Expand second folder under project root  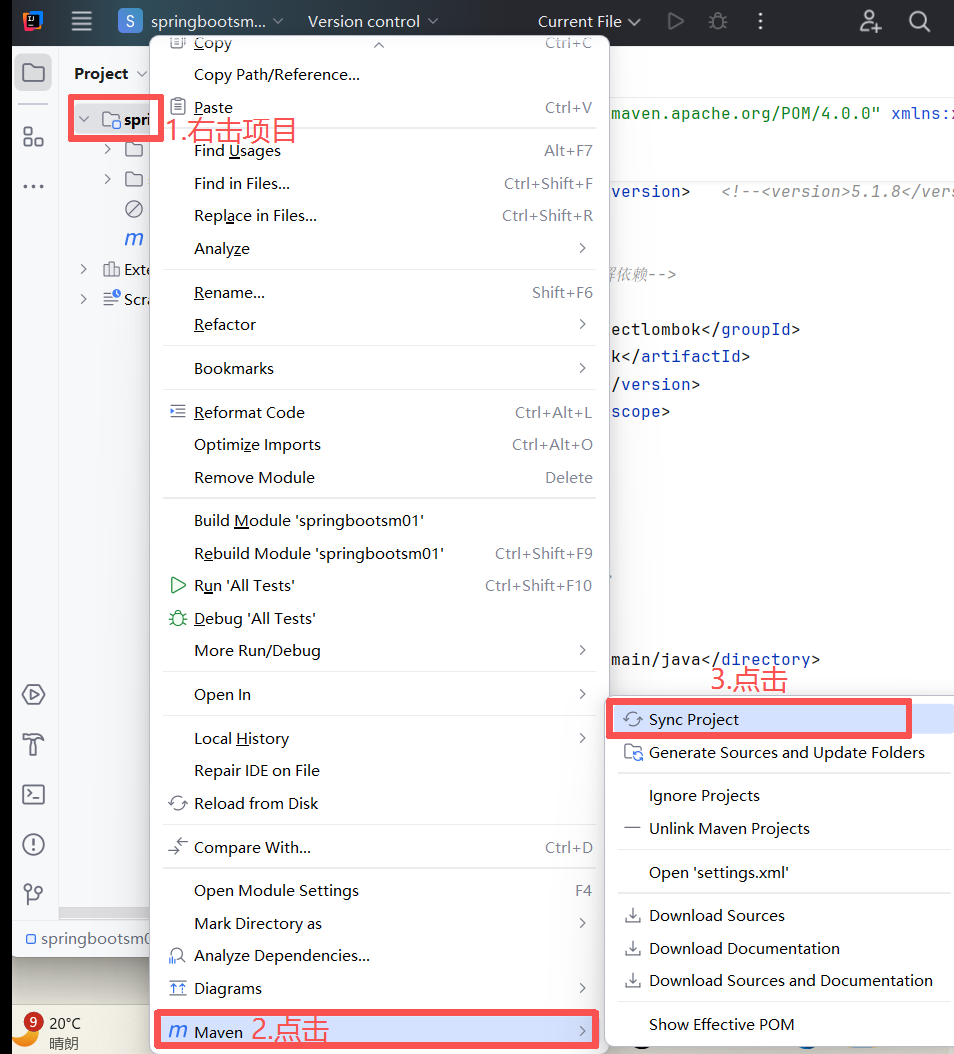tap(108, 179)
